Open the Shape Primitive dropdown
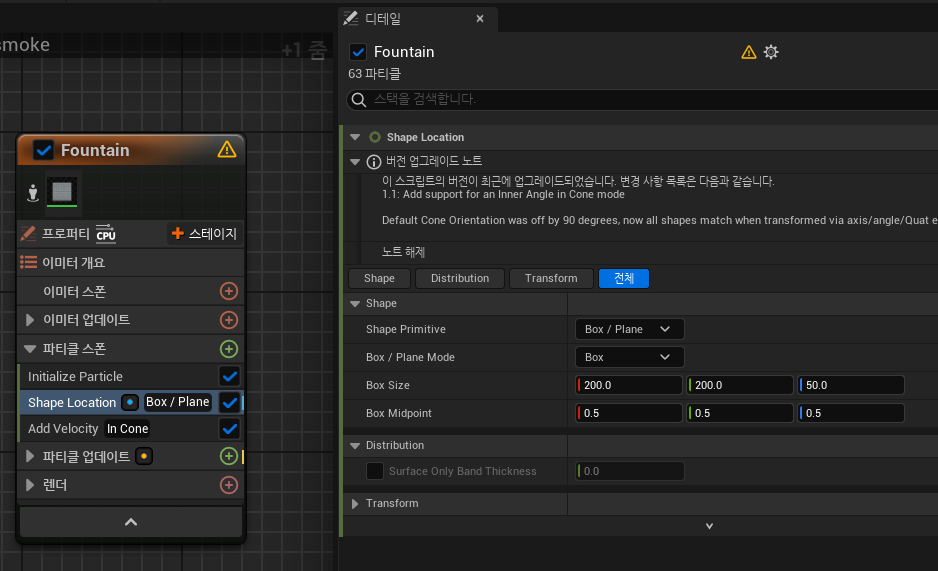The height and width of the screenshot is (571, 938). tap(629, 329)
